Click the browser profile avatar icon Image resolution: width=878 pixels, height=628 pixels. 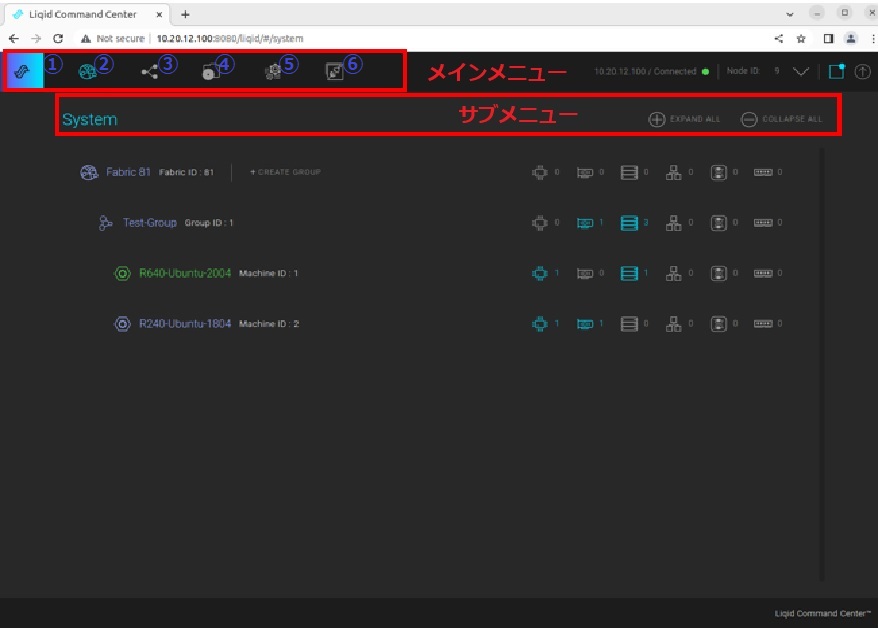[x=851, y=39]
